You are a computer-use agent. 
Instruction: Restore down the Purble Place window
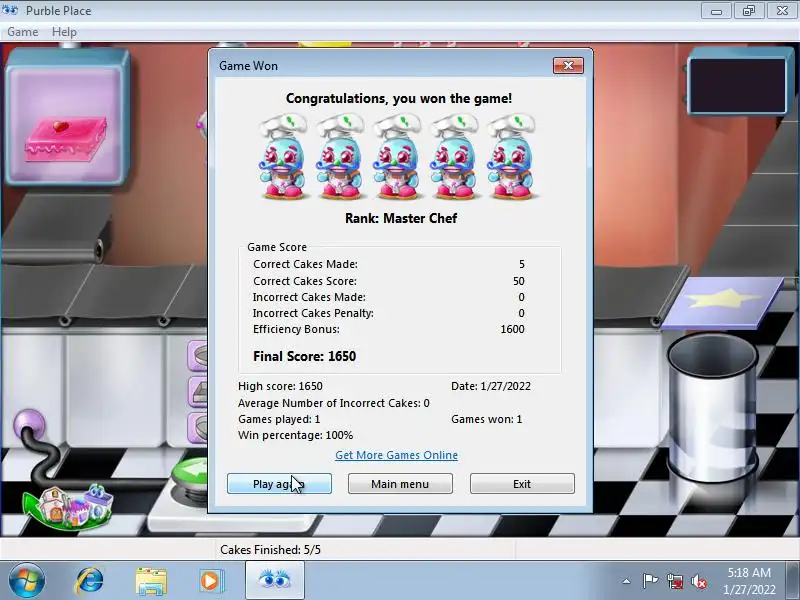pyautogui.click(x=748, y=11)
